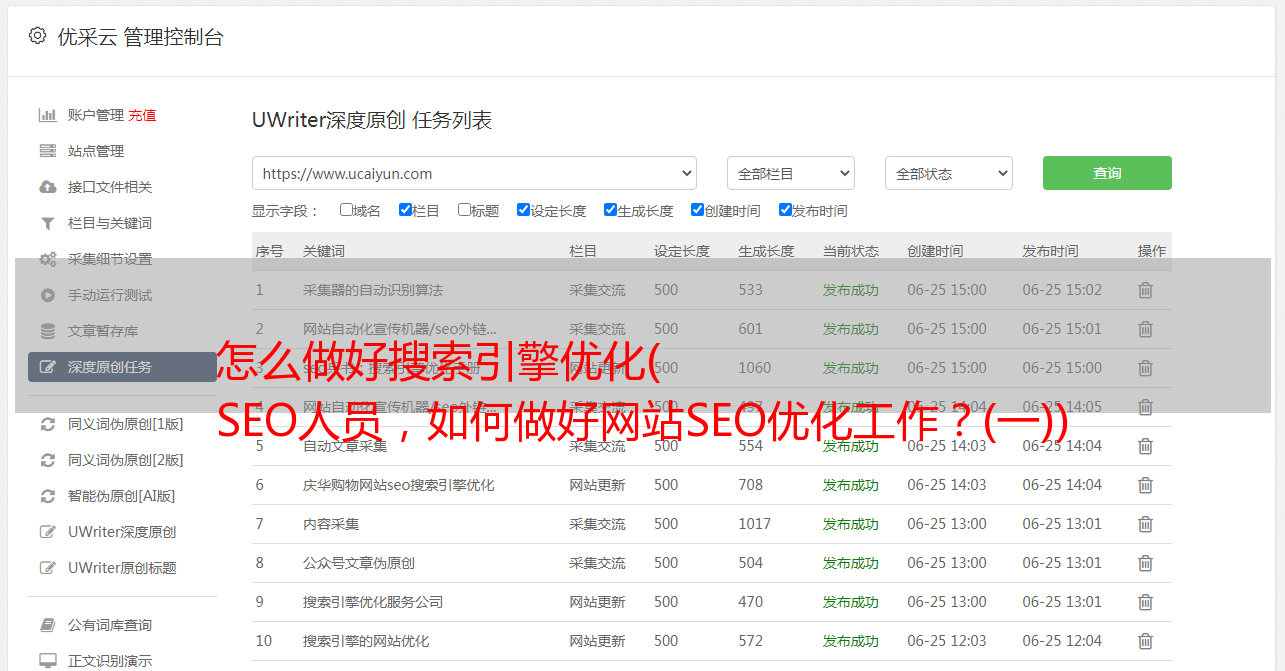
Task: Uncheck the 设定长度 field checkbox
Action: [x=523, y=210]
